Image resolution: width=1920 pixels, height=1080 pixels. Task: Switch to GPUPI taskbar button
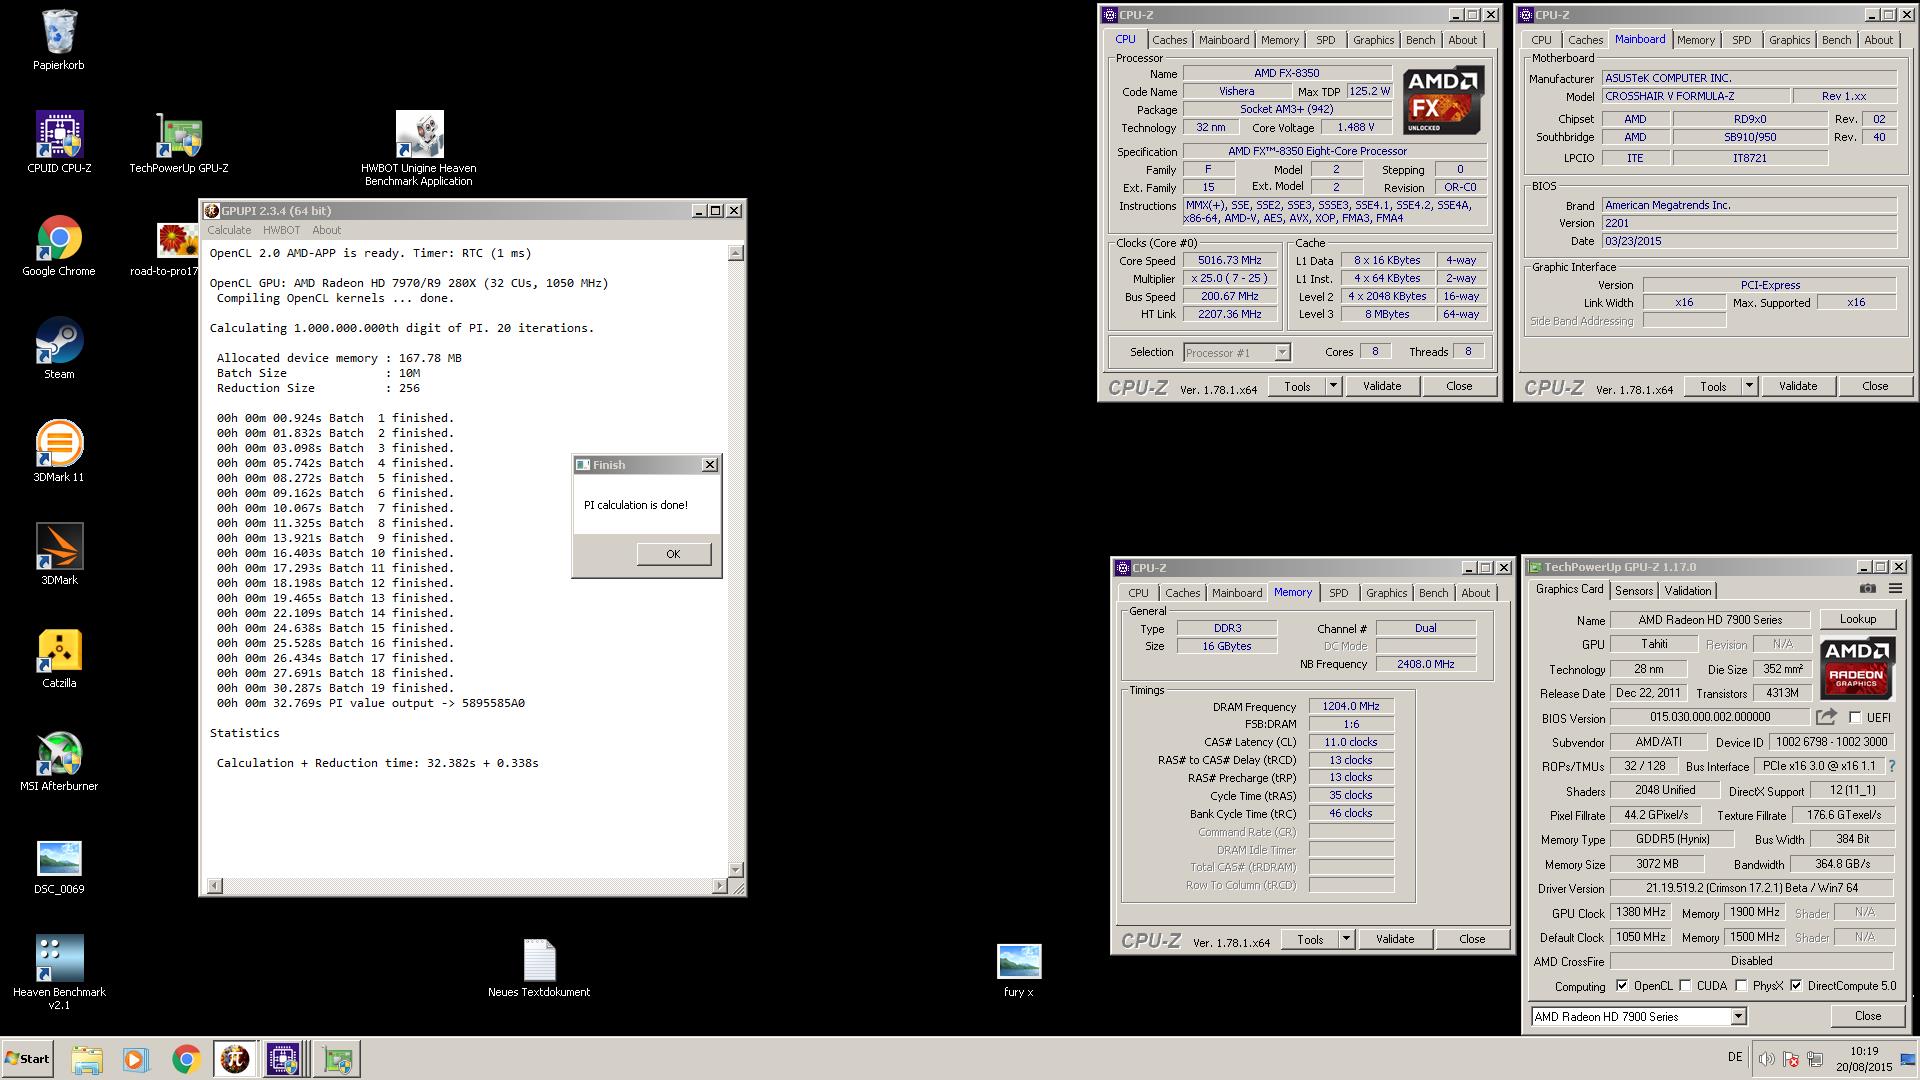click(235, 1059)
